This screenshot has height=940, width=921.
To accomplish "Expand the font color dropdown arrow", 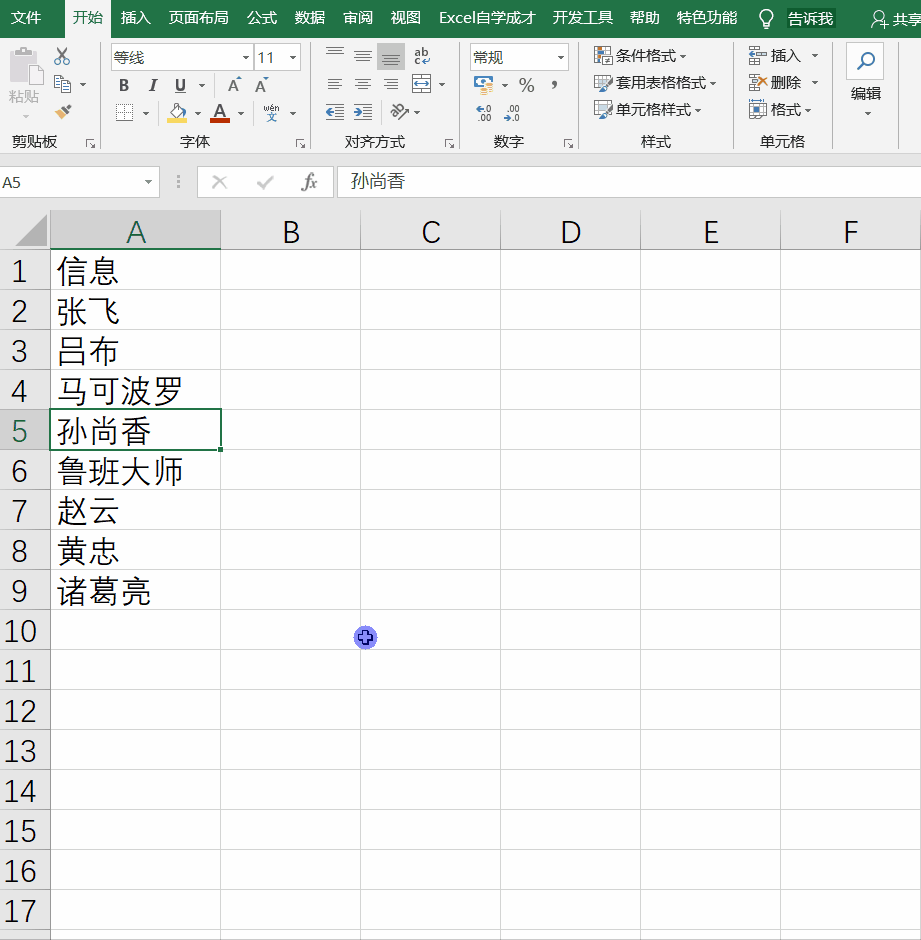I will [x=241, y=113].
